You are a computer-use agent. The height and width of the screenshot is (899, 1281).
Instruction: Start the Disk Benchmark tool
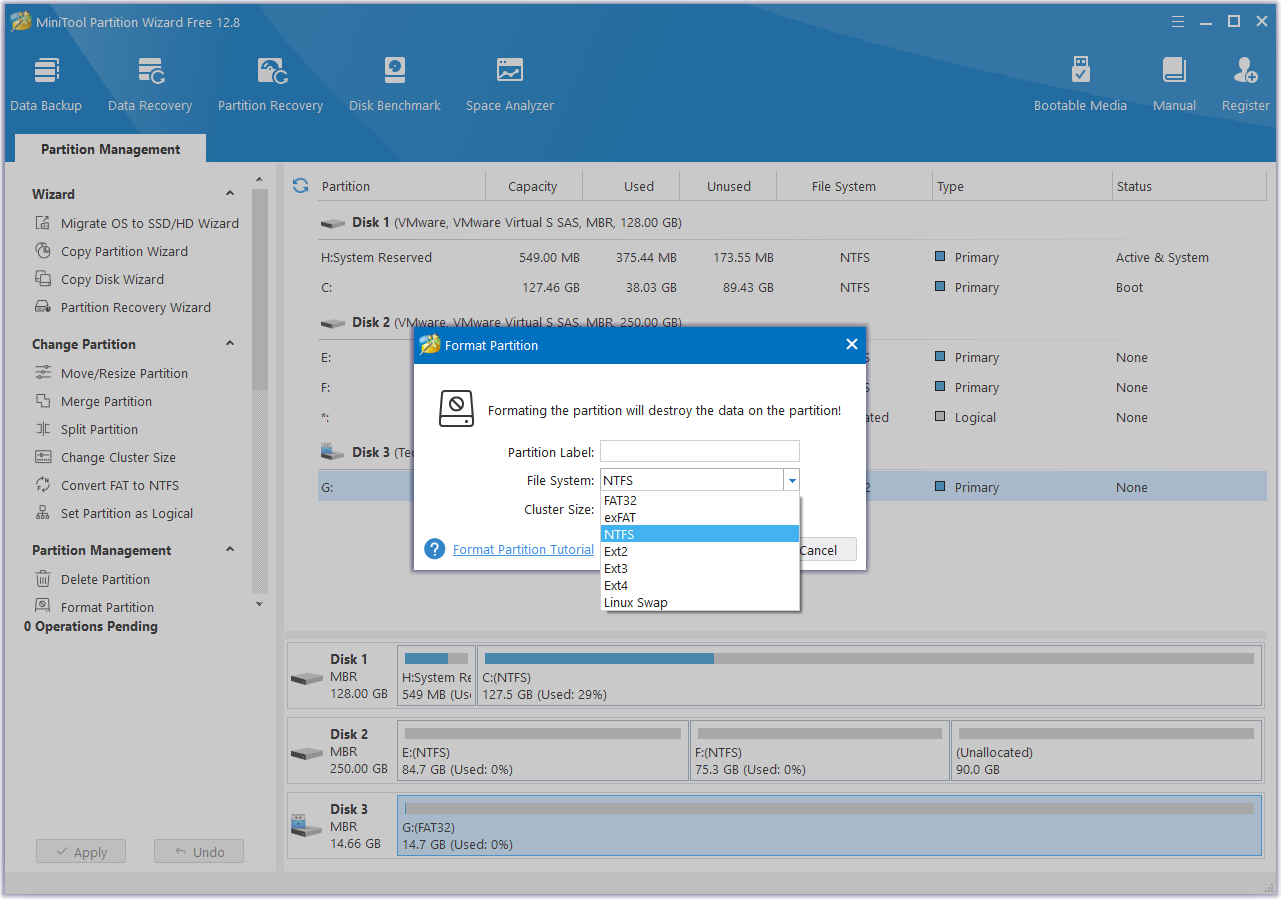click(394, 84)
